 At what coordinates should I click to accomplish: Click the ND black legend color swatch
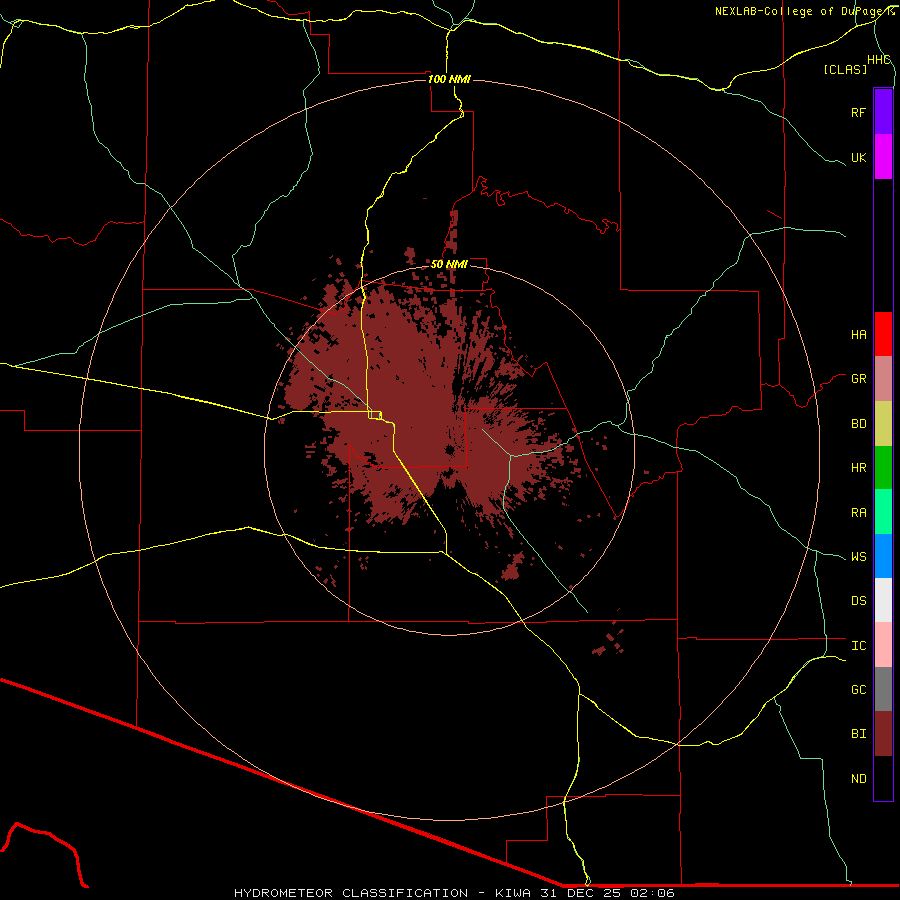(883, 778)
